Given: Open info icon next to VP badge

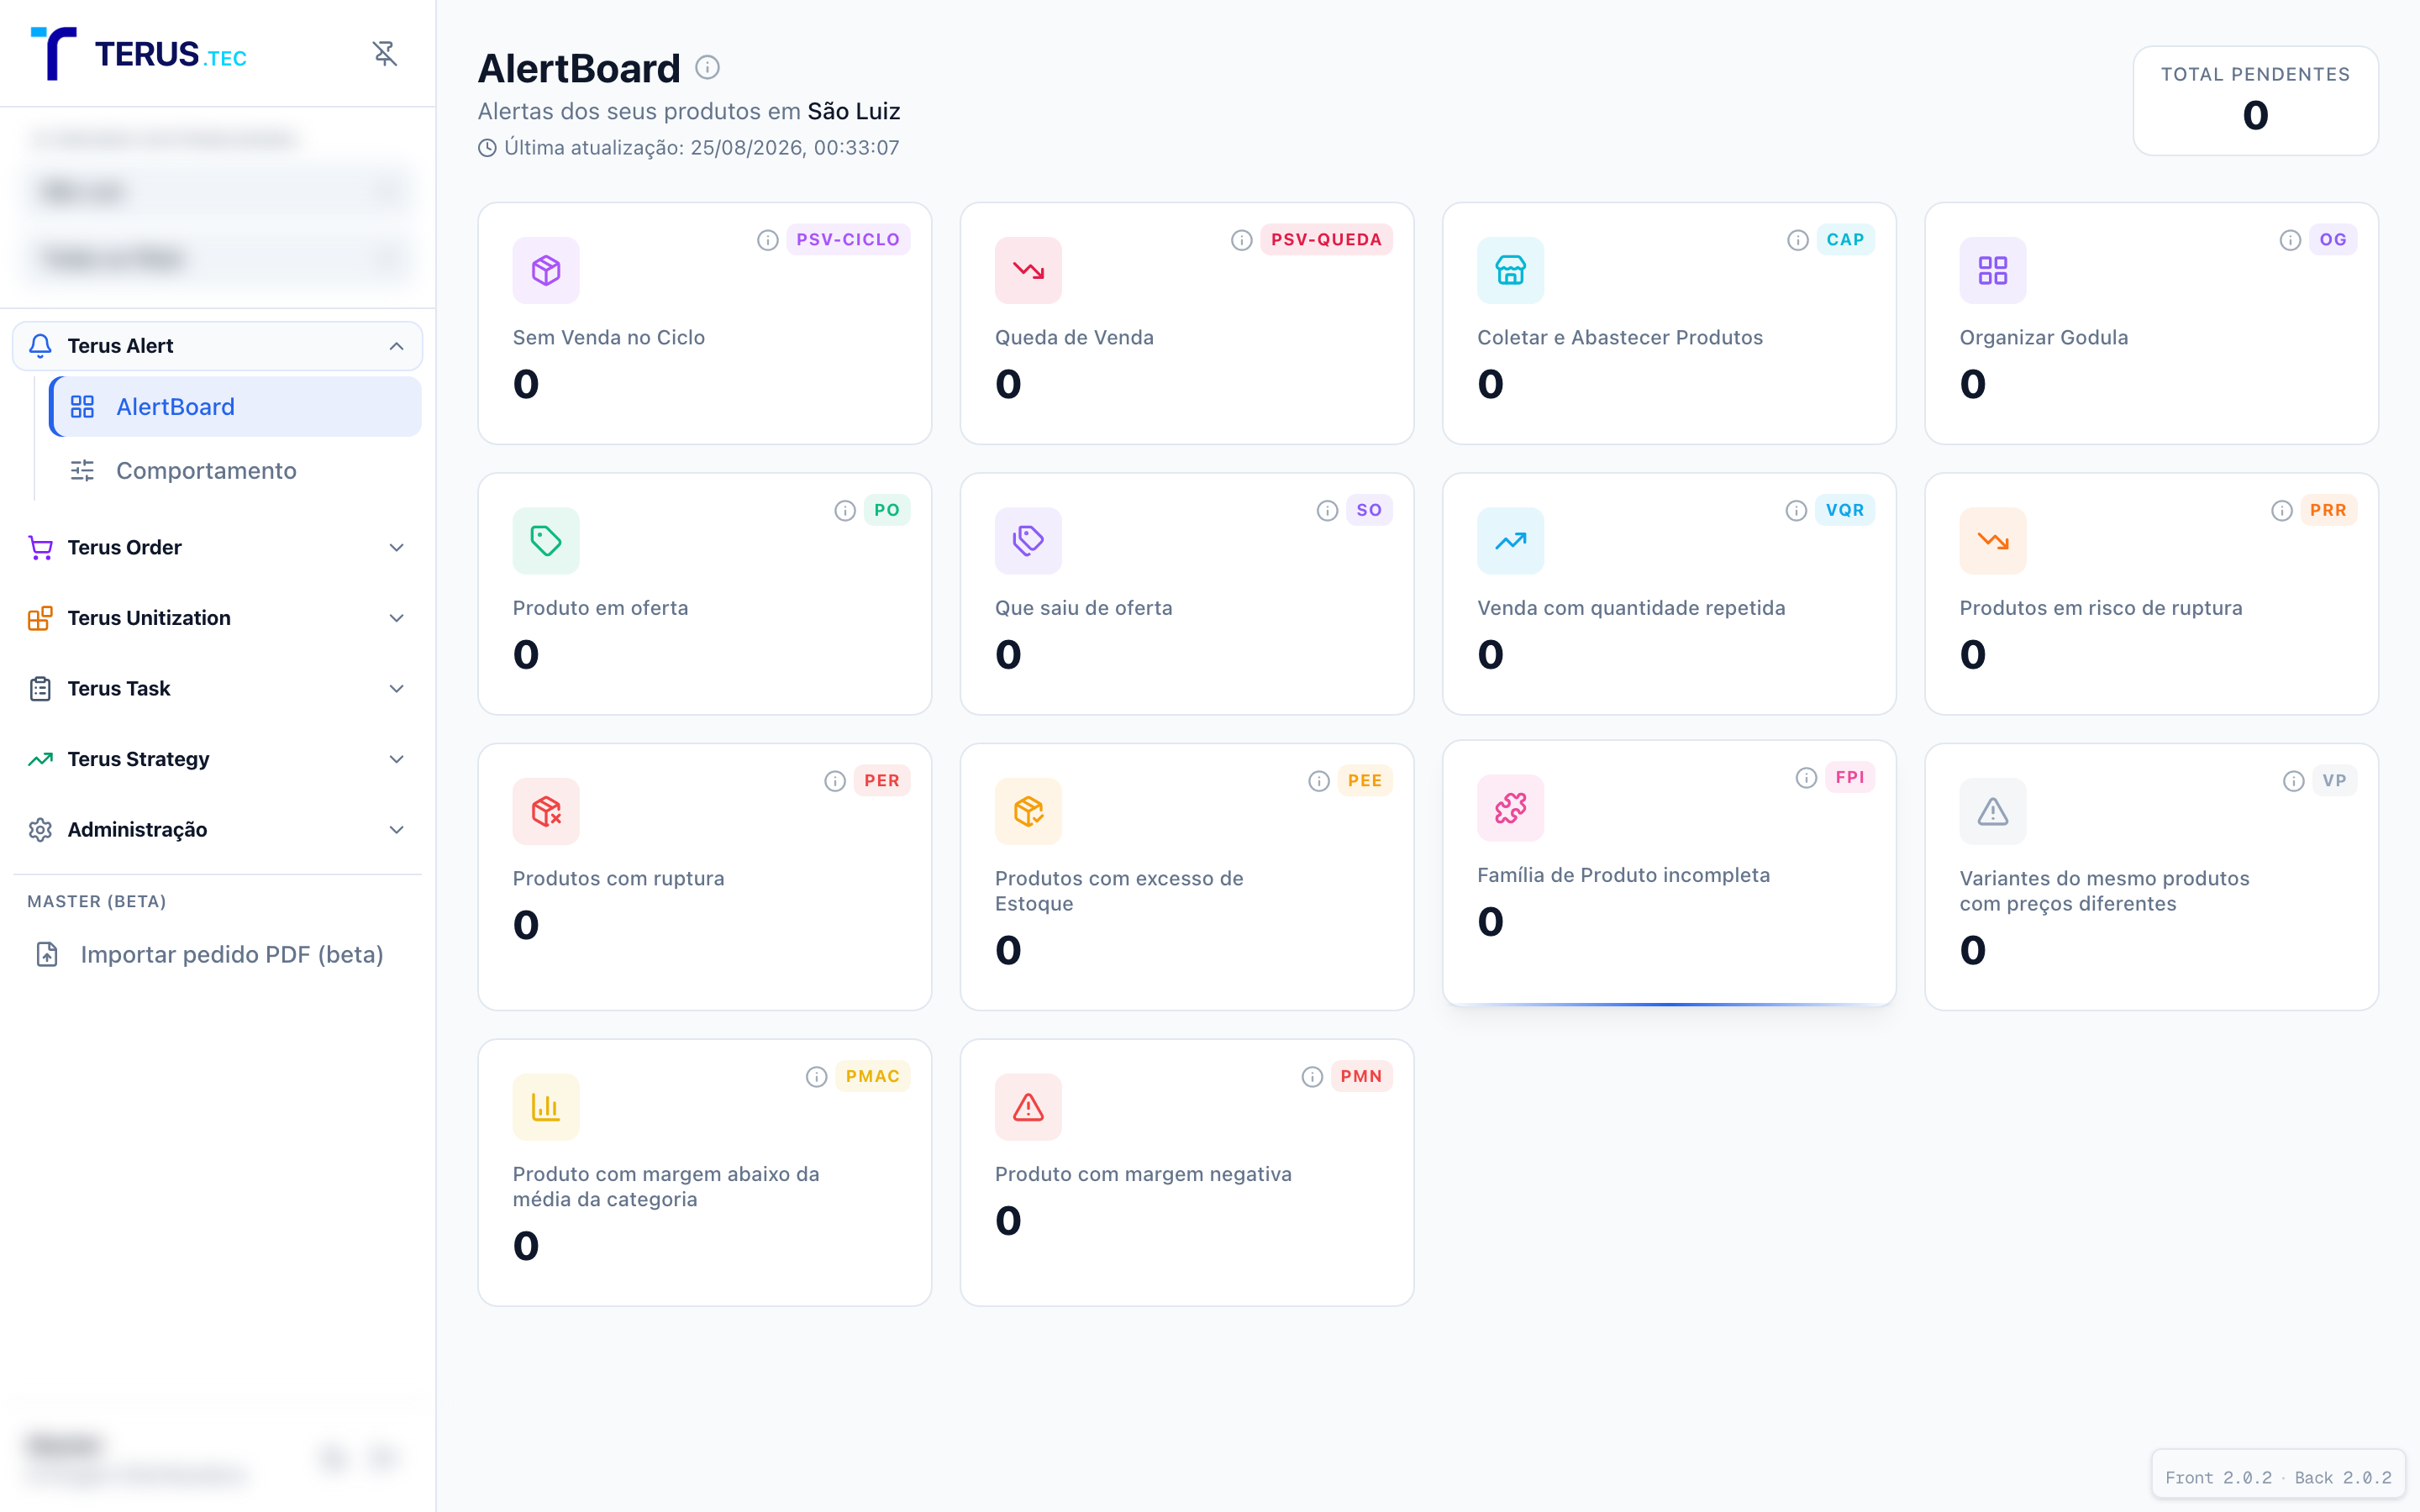Looking at the screenshot, I should tap(2293, 781).
